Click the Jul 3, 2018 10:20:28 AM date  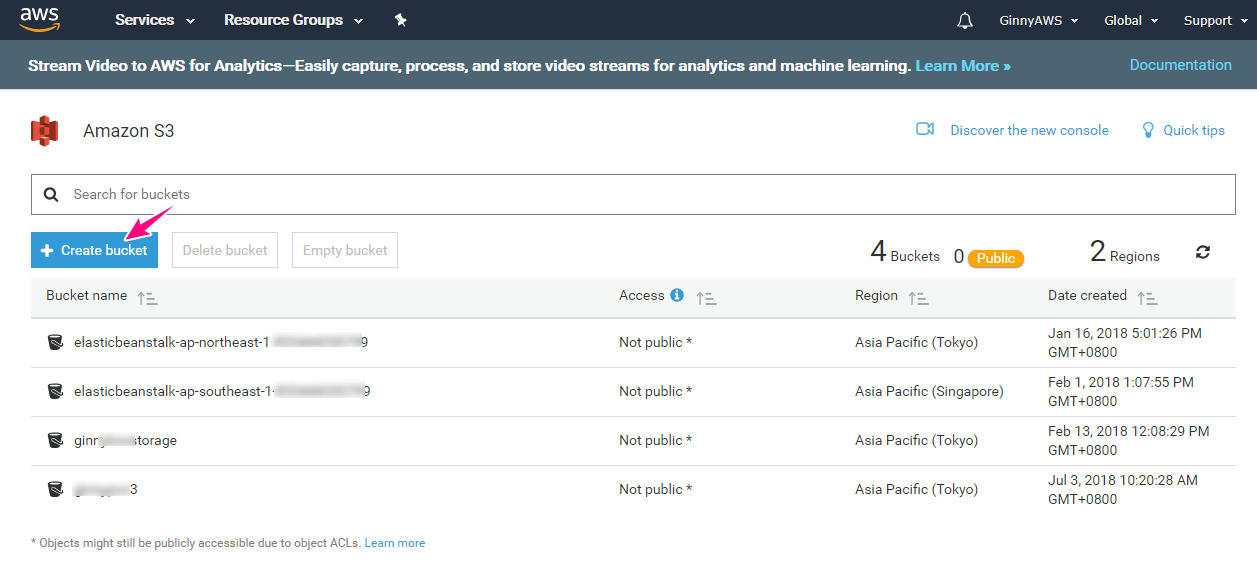click(1123, 489)
